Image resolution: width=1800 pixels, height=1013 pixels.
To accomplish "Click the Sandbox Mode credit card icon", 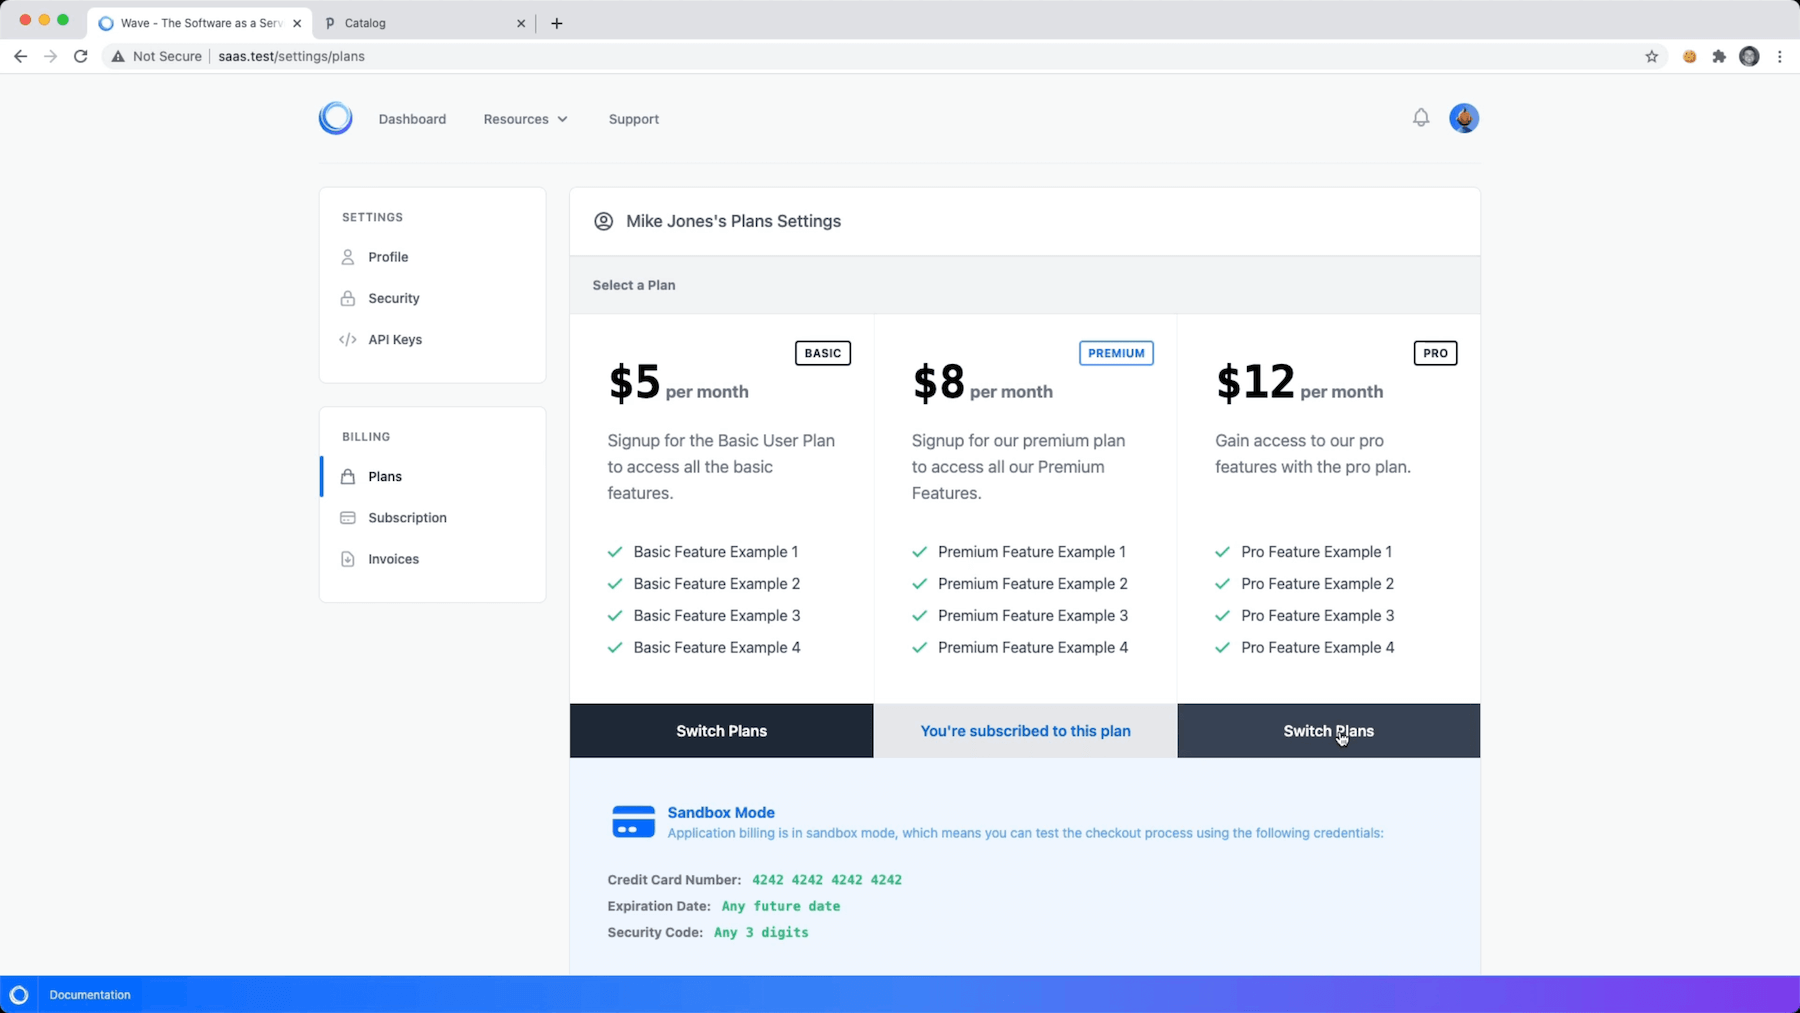I will point(633,821).
